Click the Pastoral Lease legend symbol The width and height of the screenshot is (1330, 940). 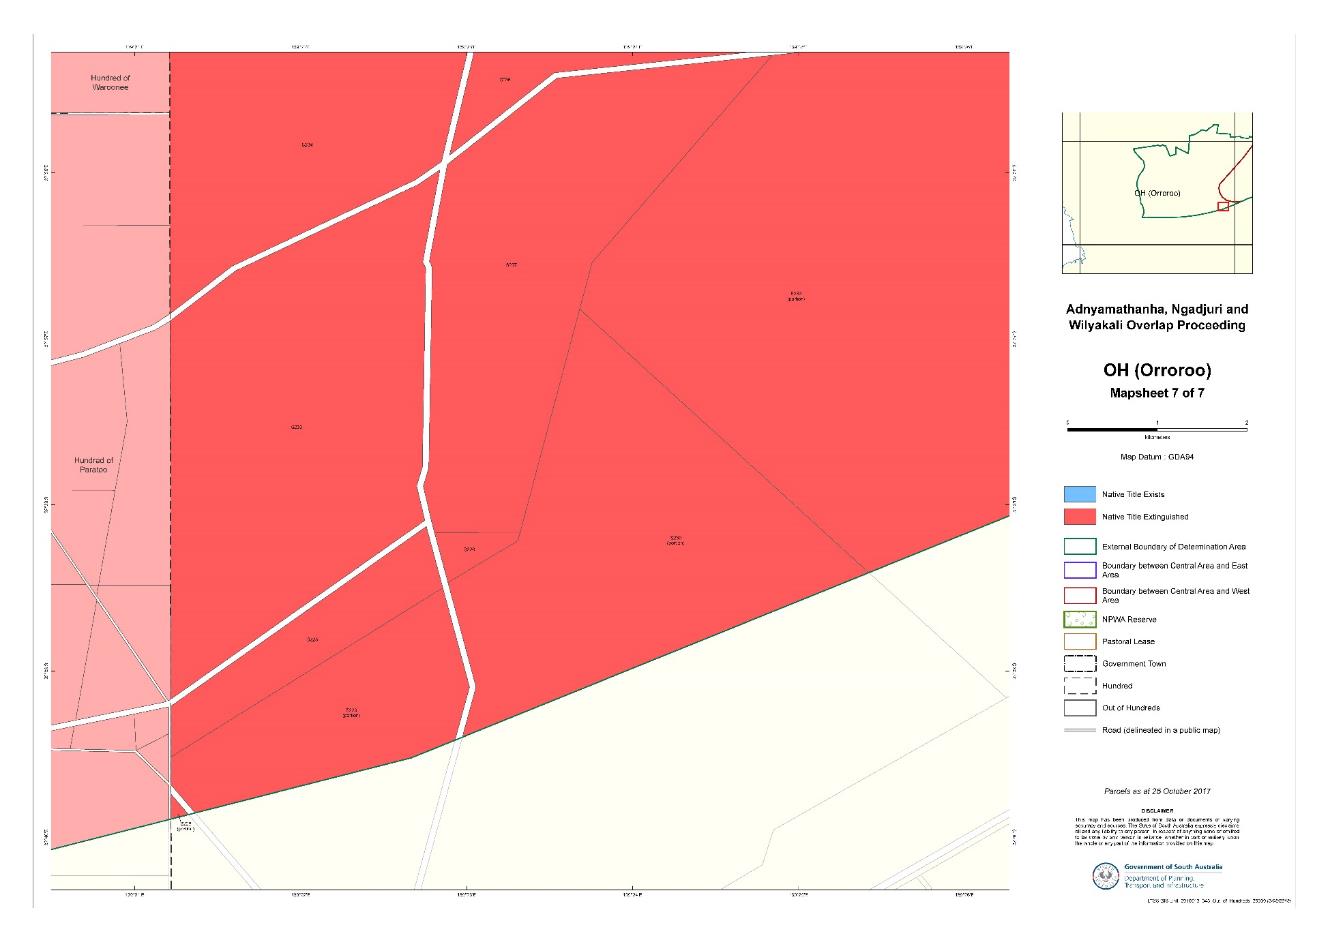(x=1080, y=641)
